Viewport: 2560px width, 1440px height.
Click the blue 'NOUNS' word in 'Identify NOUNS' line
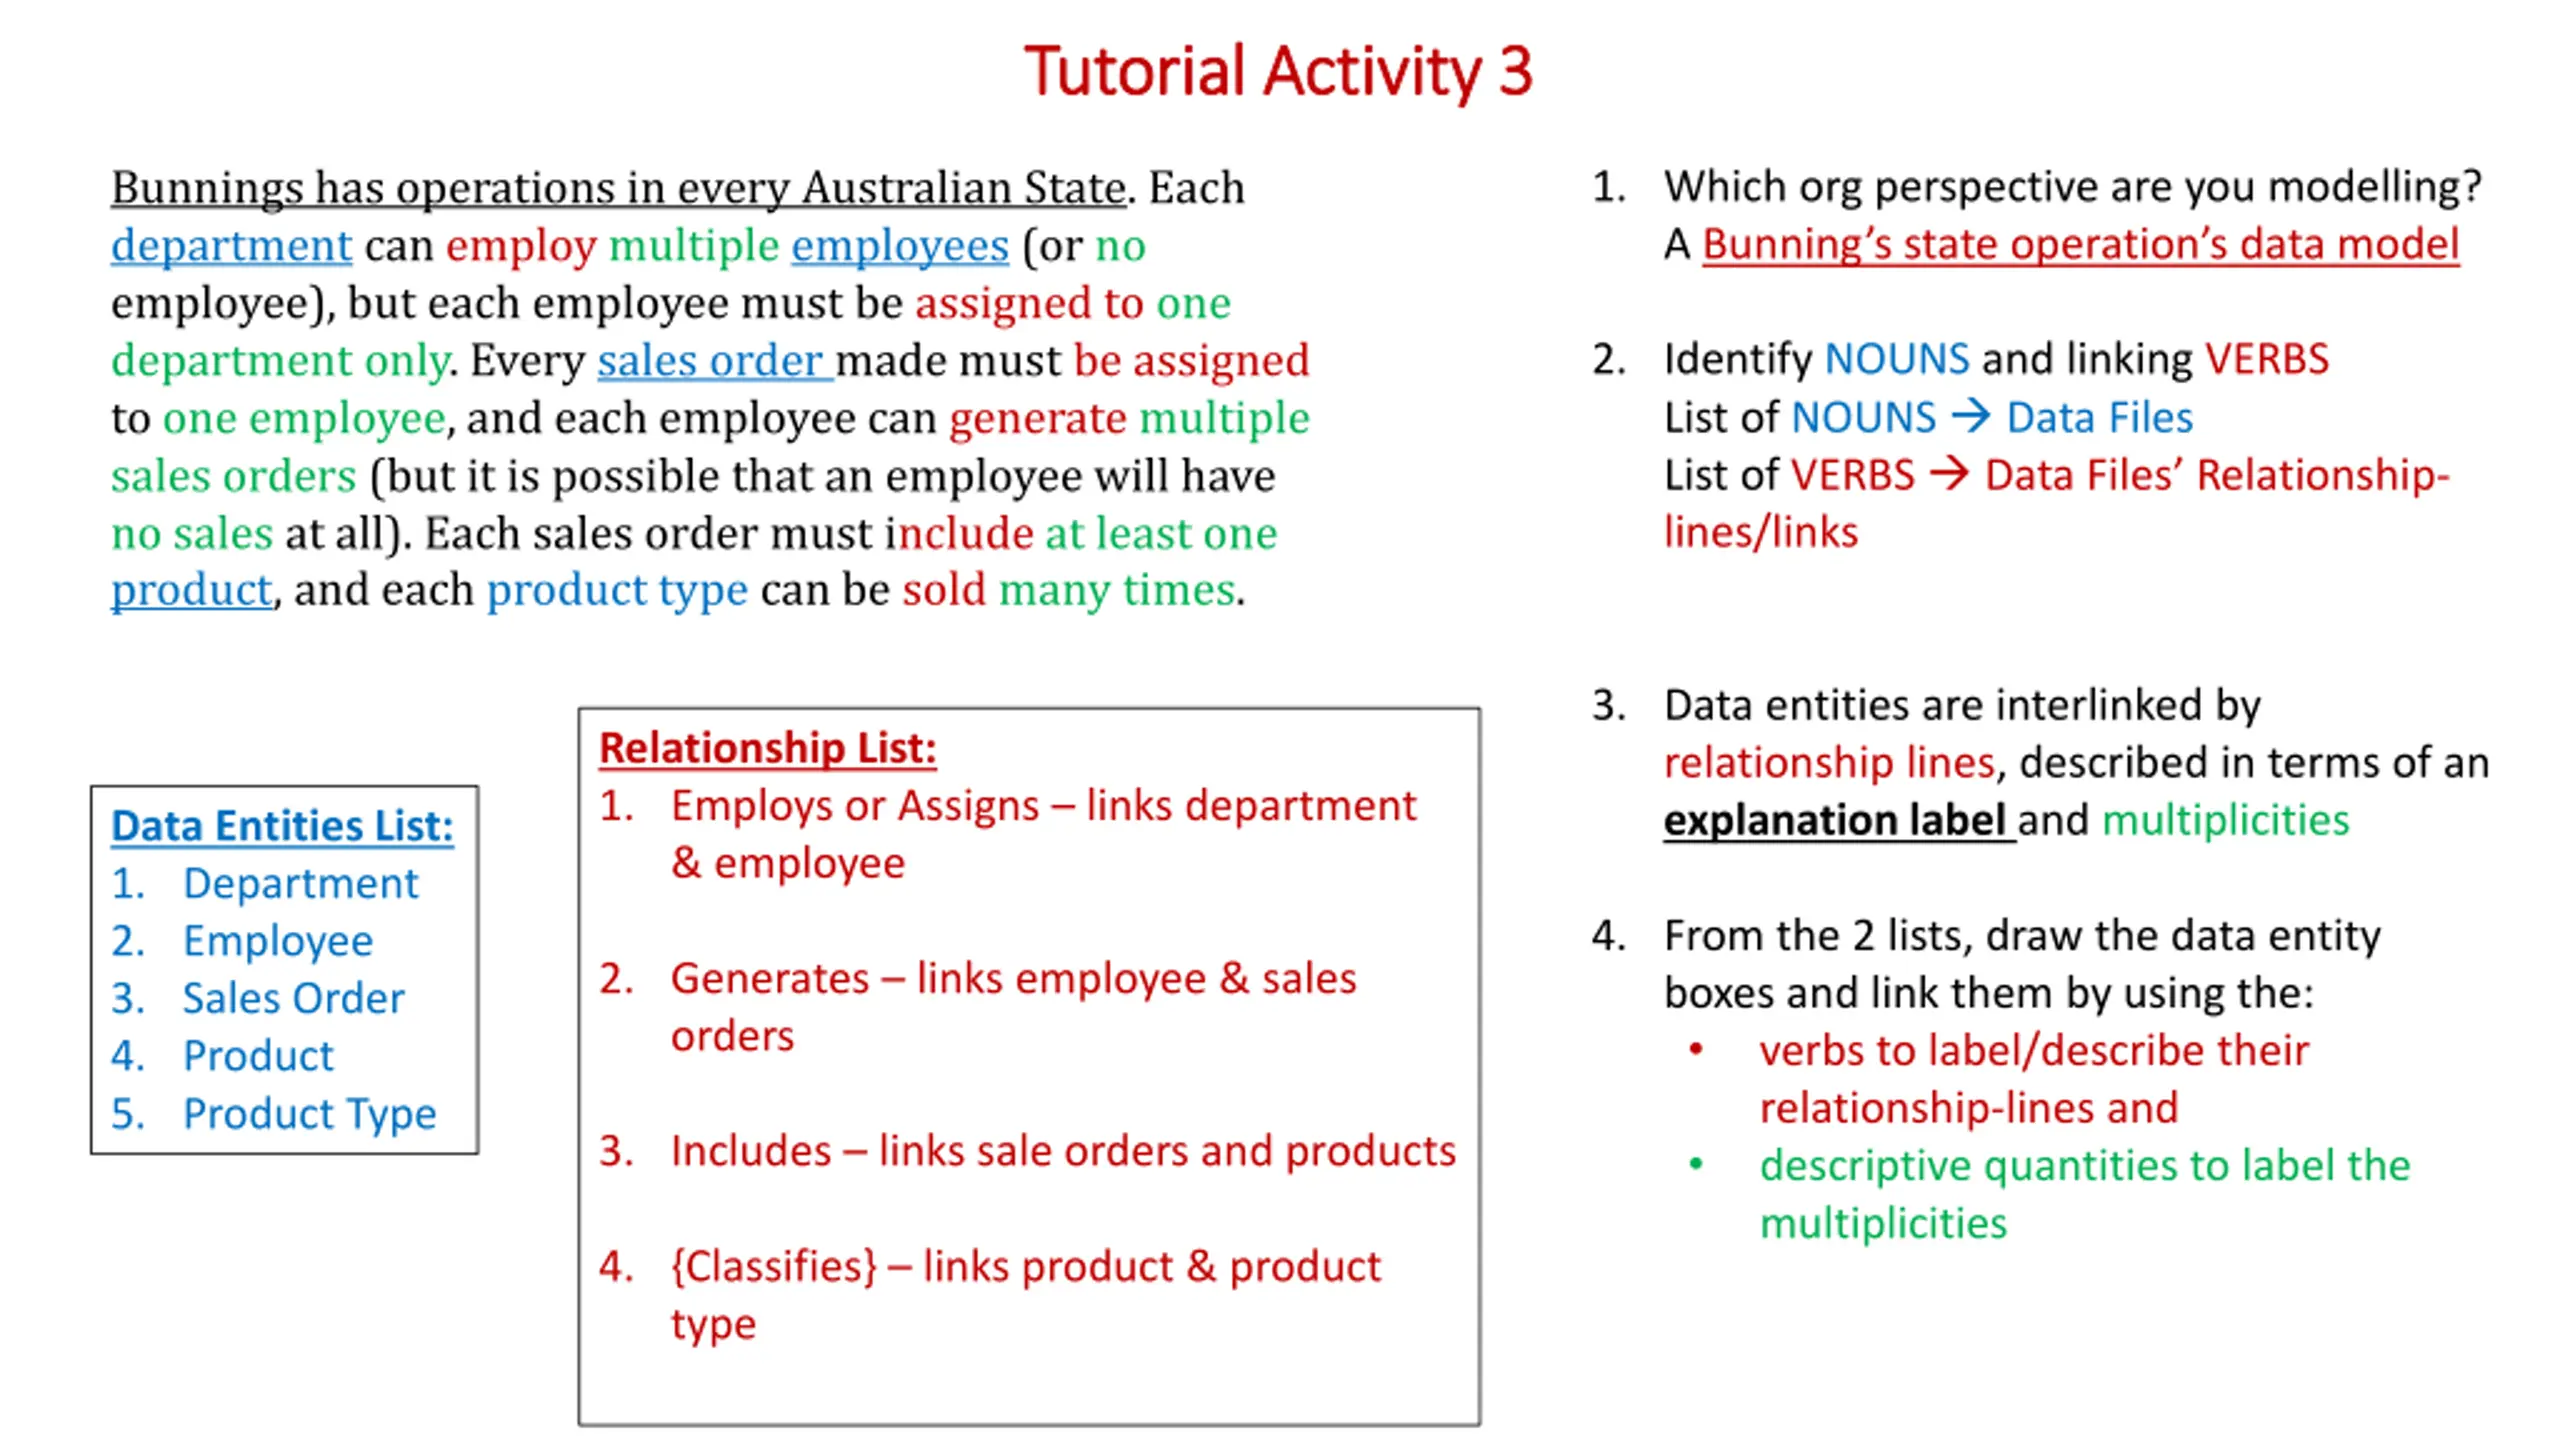(1896, 360)
